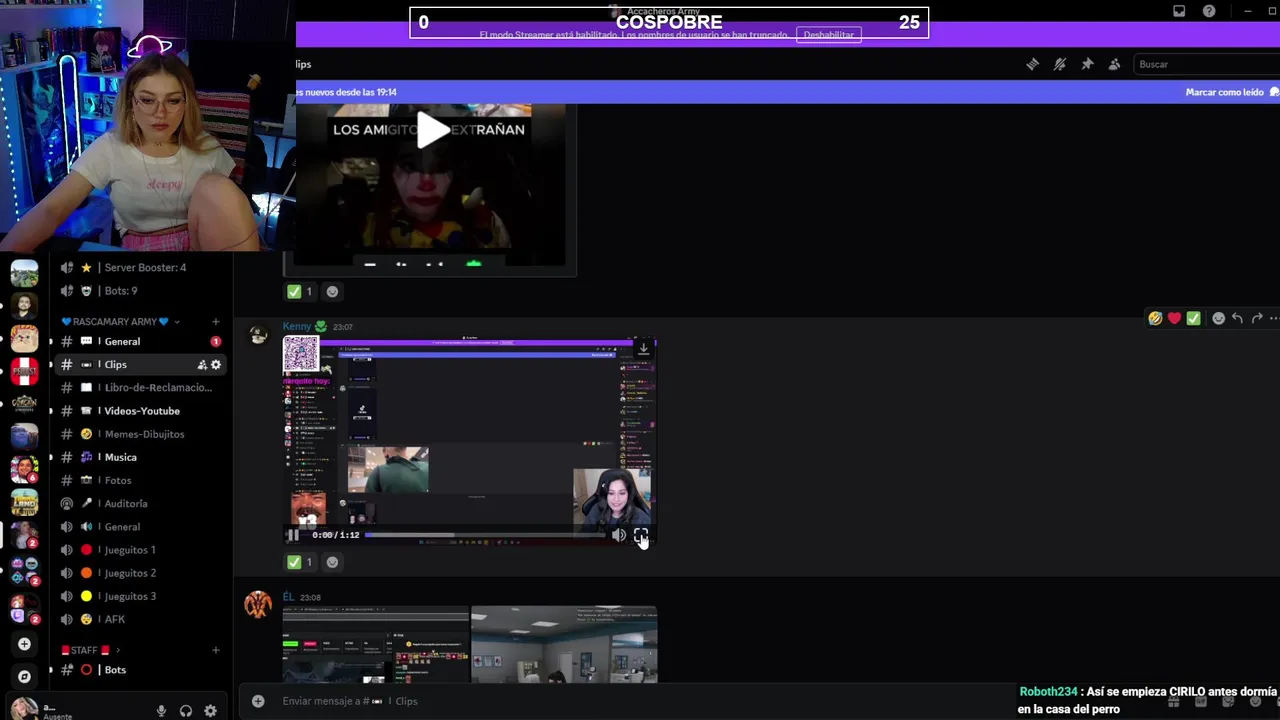This screenshot has width=1280, height=720.
Task: Open the Bots channel under STAFF
Action: tap(140, 670)
